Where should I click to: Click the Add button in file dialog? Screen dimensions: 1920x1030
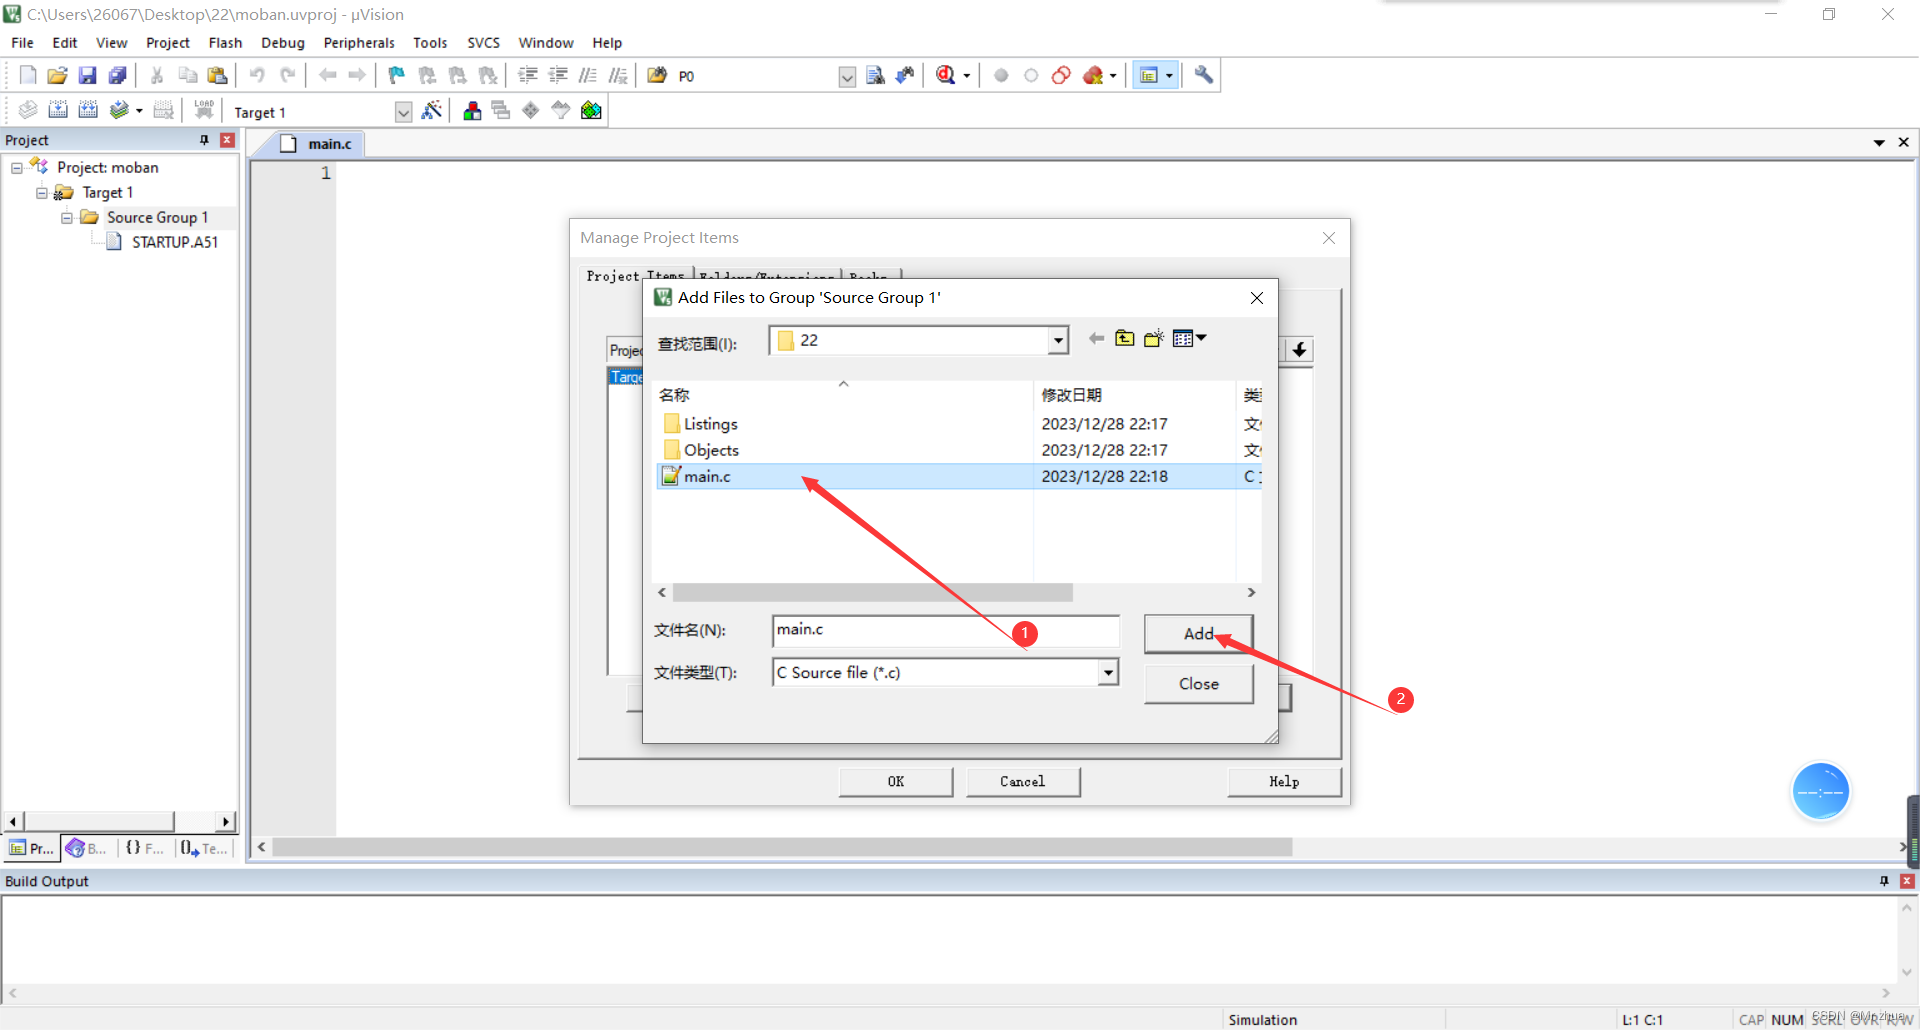tap(1198, 634)
